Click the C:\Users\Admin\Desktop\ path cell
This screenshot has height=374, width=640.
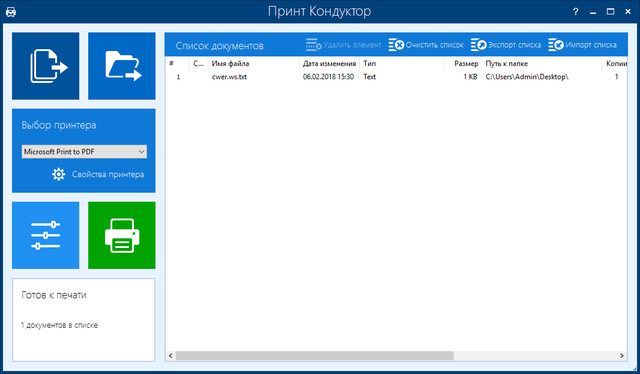click(x=527, y=77)
